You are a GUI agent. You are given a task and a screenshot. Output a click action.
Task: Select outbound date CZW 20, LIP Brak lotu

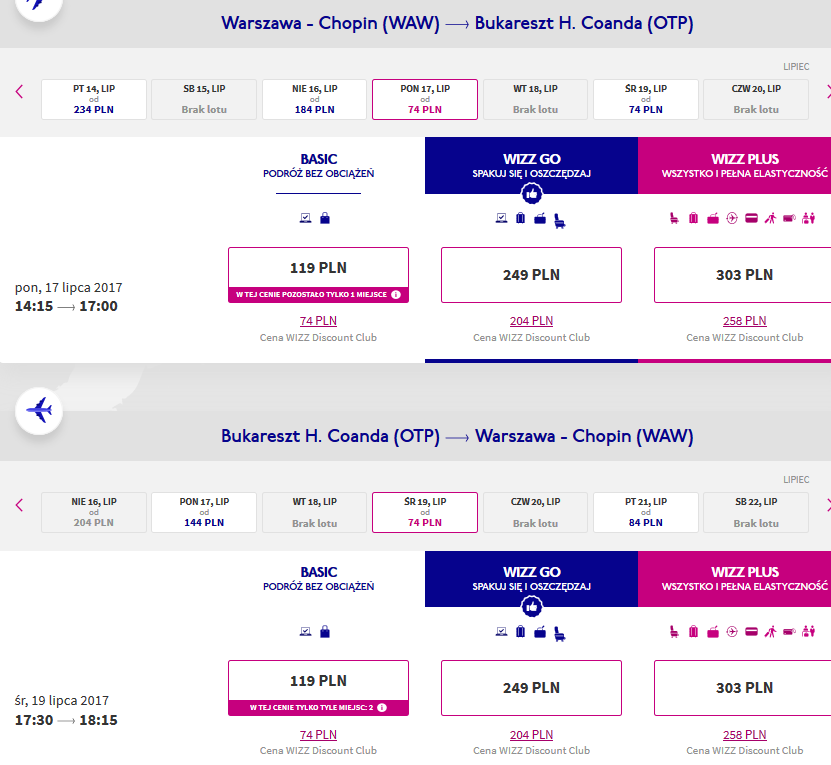756,99
